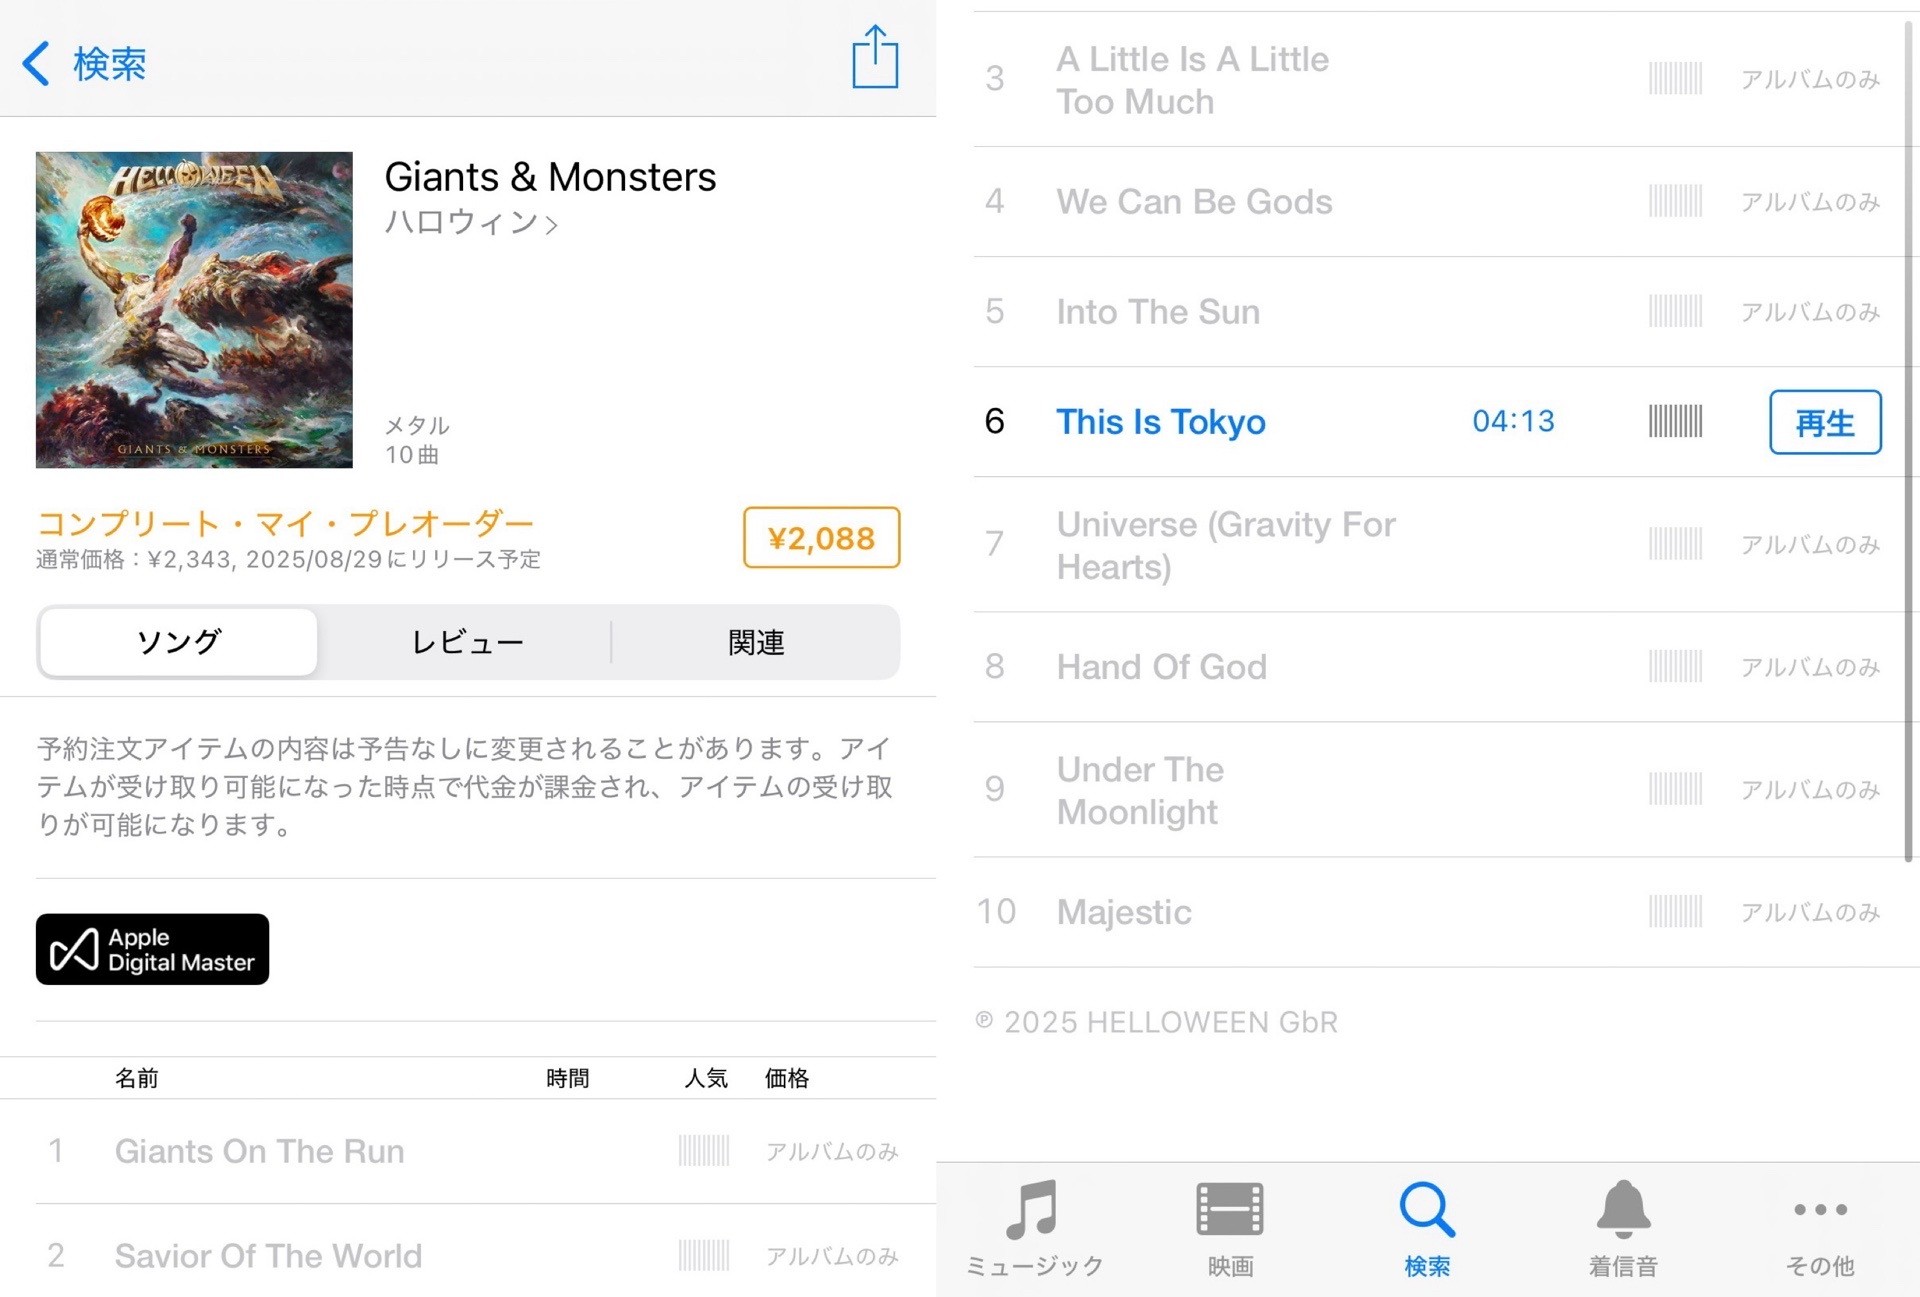The width and height of the screenshot is (1920, 1297).
Task: Switch to the ソング segment
Action: pyautogui.click(x=179, y=642)
